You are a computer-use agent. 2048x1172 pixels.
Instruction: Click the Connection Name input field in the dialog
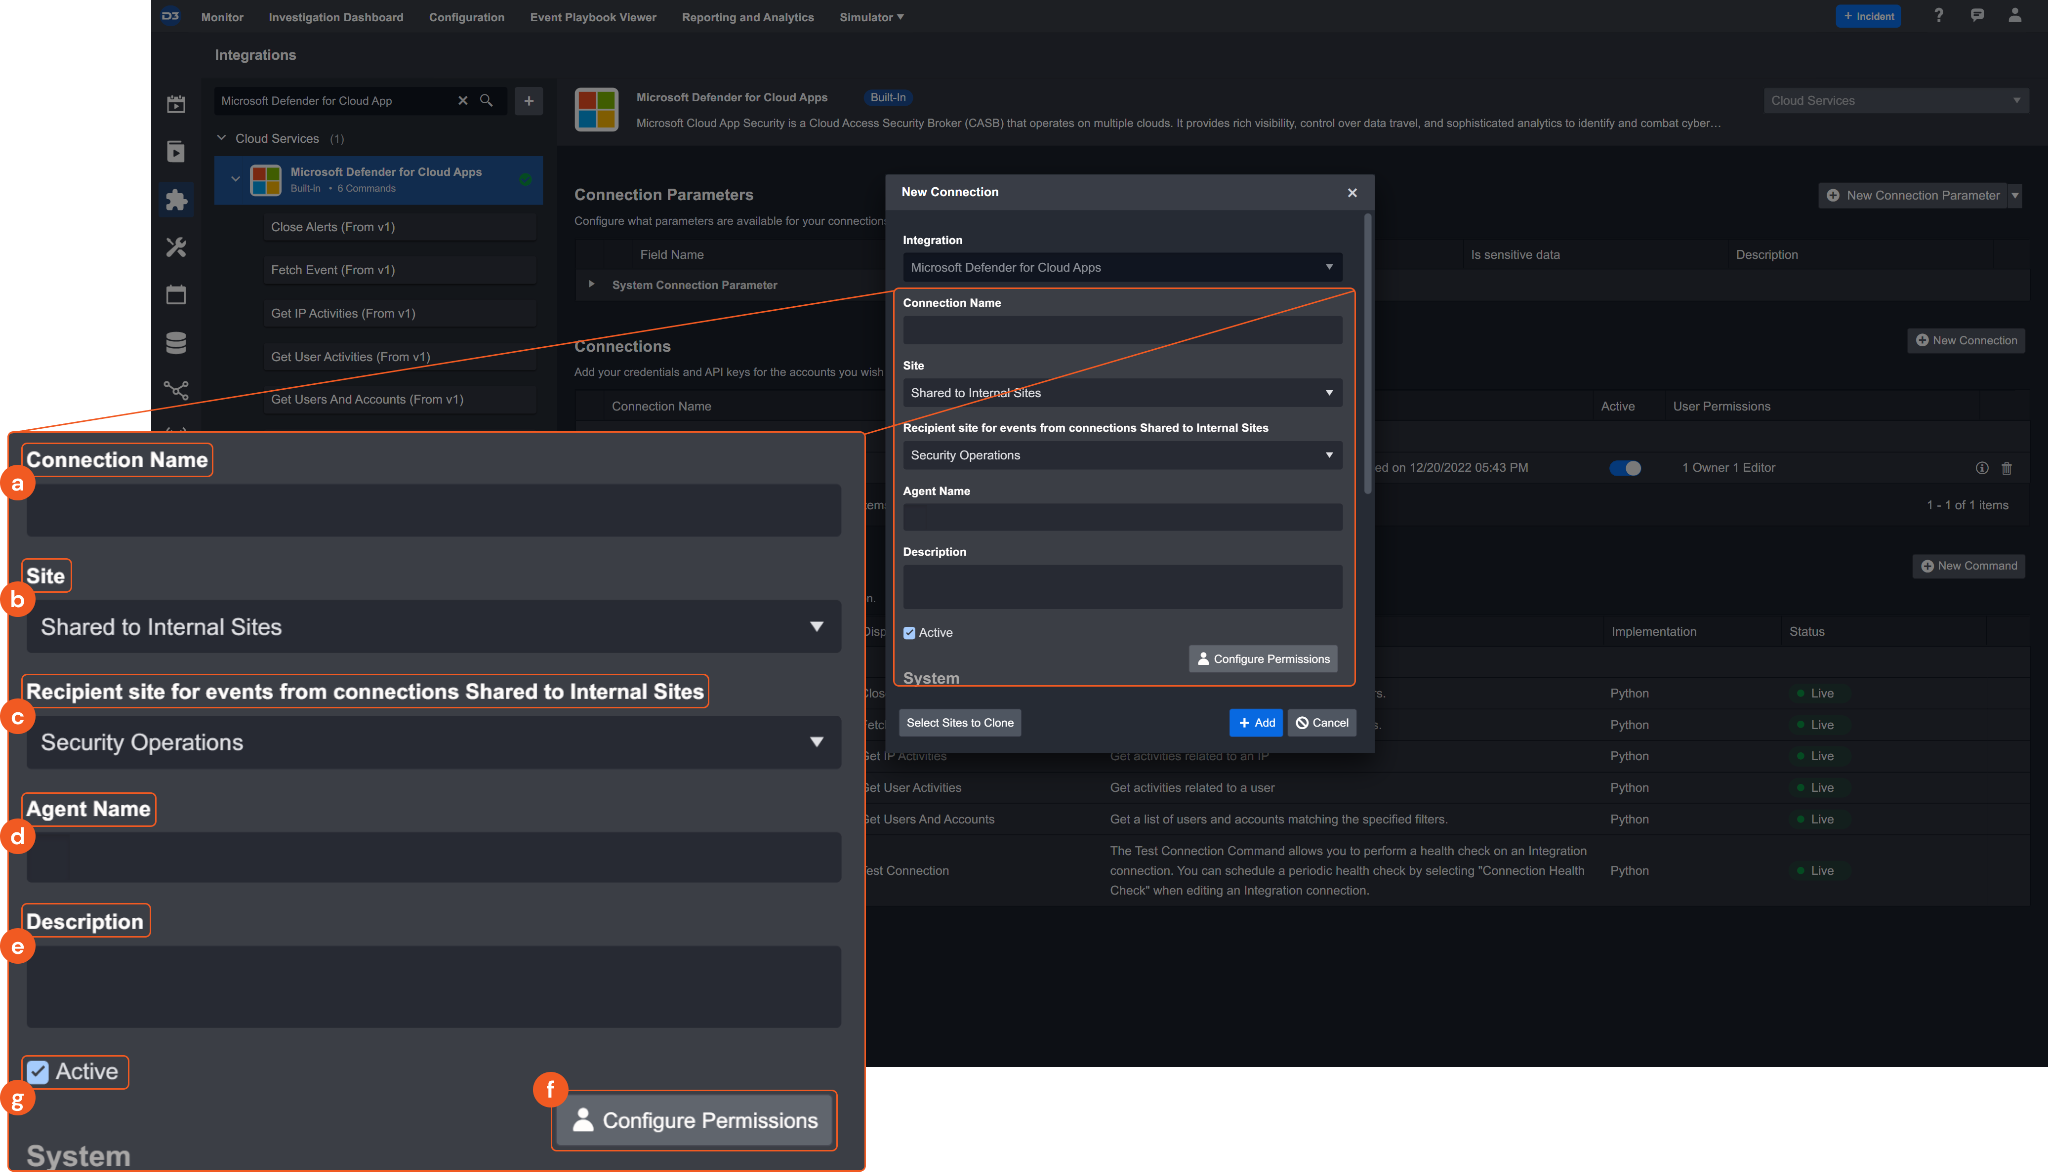(x=1122, y=330)
